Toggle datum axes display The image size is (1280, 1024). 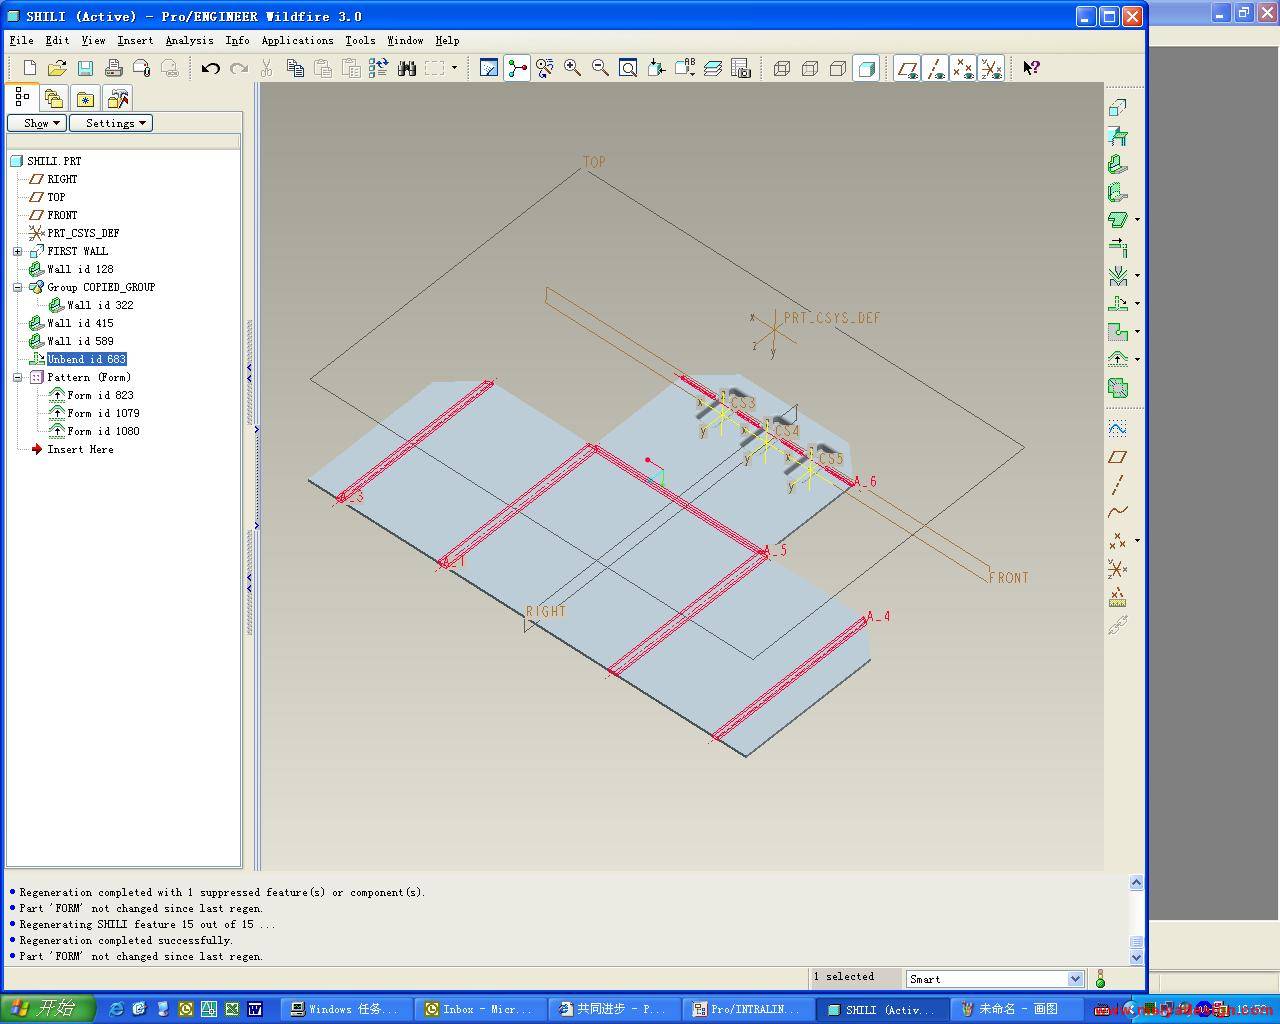935,68
